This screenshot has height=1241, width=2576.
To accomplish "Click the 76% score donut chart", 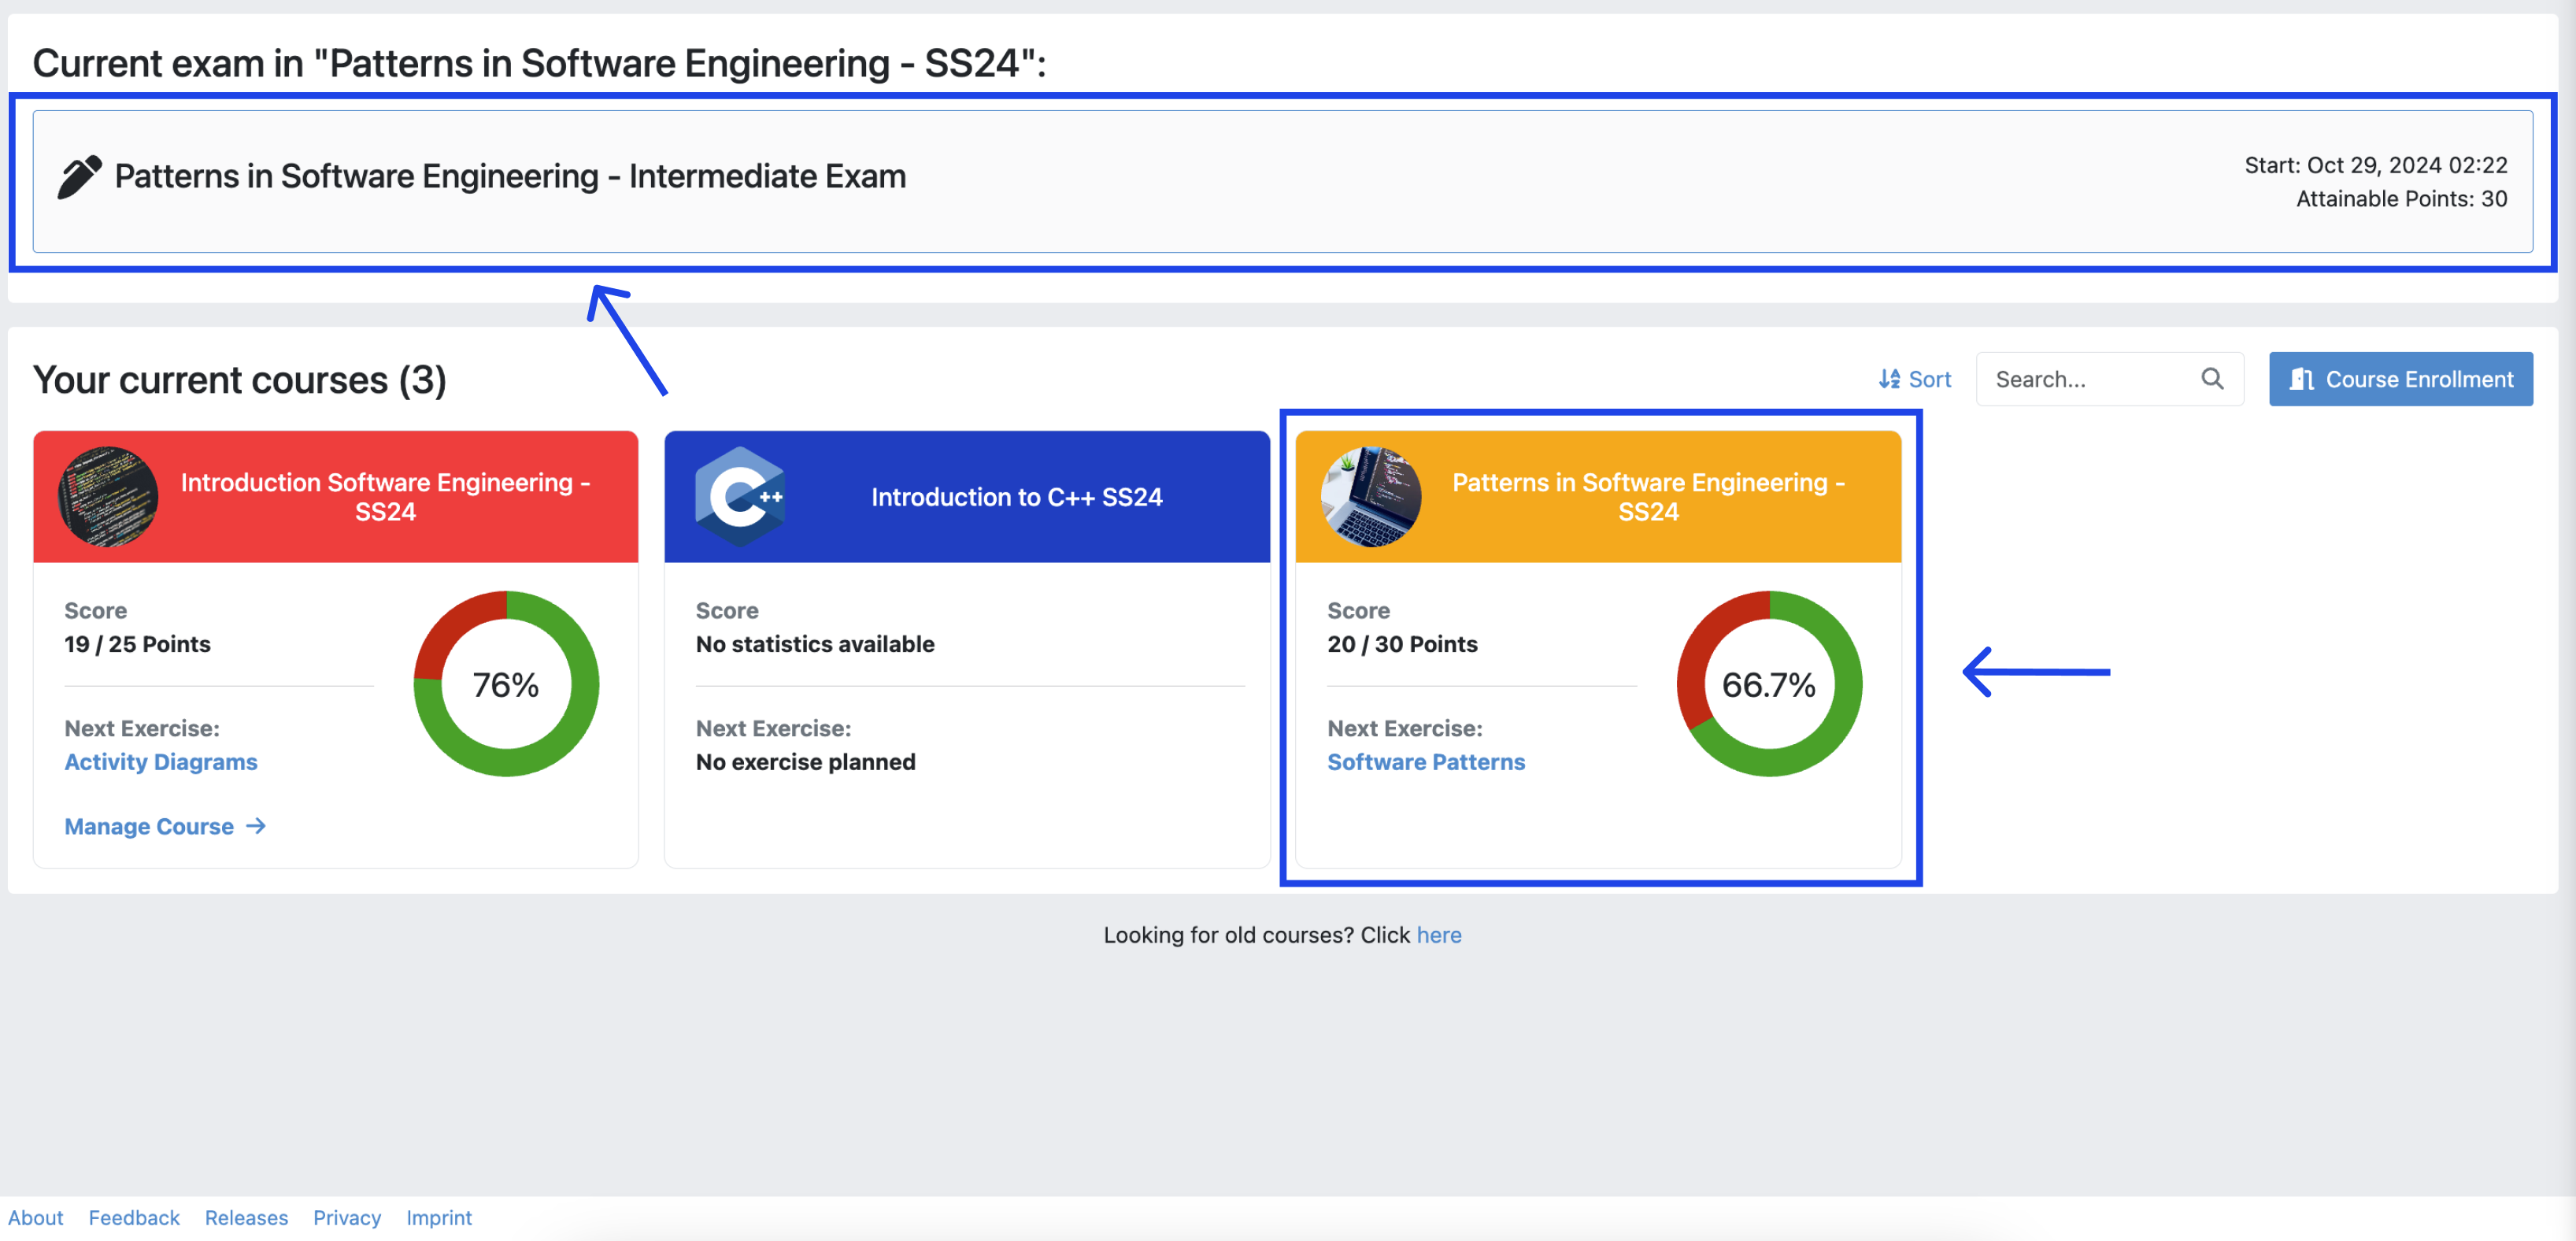I will coord(506,684).
